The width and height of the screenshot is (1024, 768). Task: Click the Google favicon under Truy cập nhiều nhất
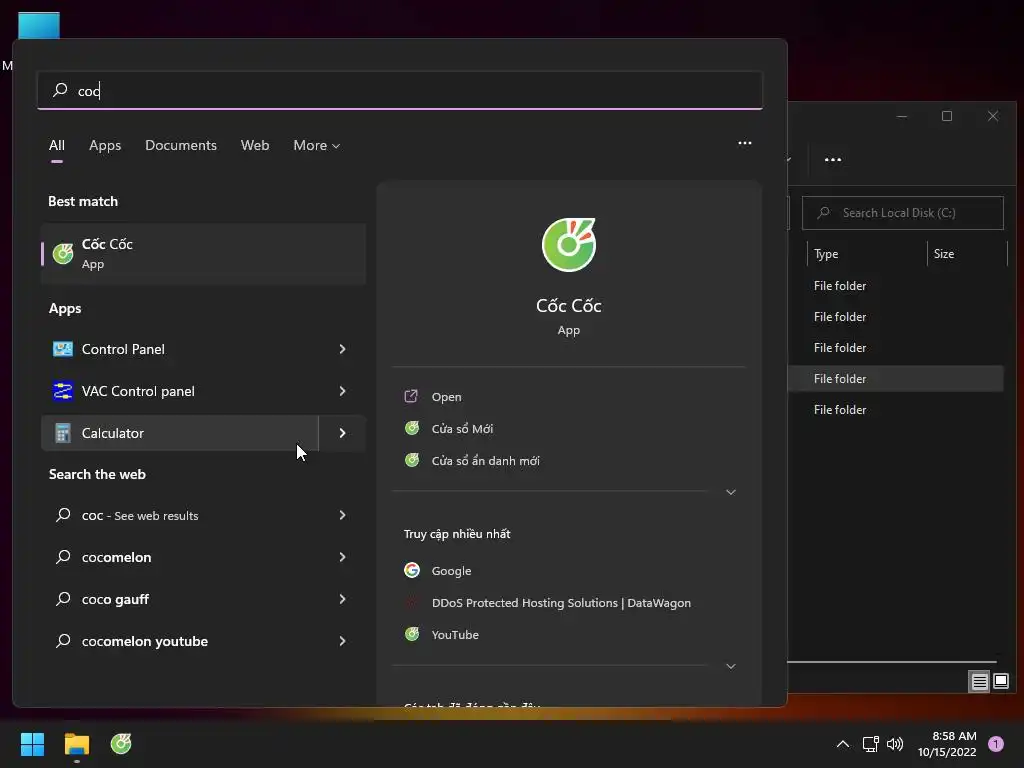(412, 570)
